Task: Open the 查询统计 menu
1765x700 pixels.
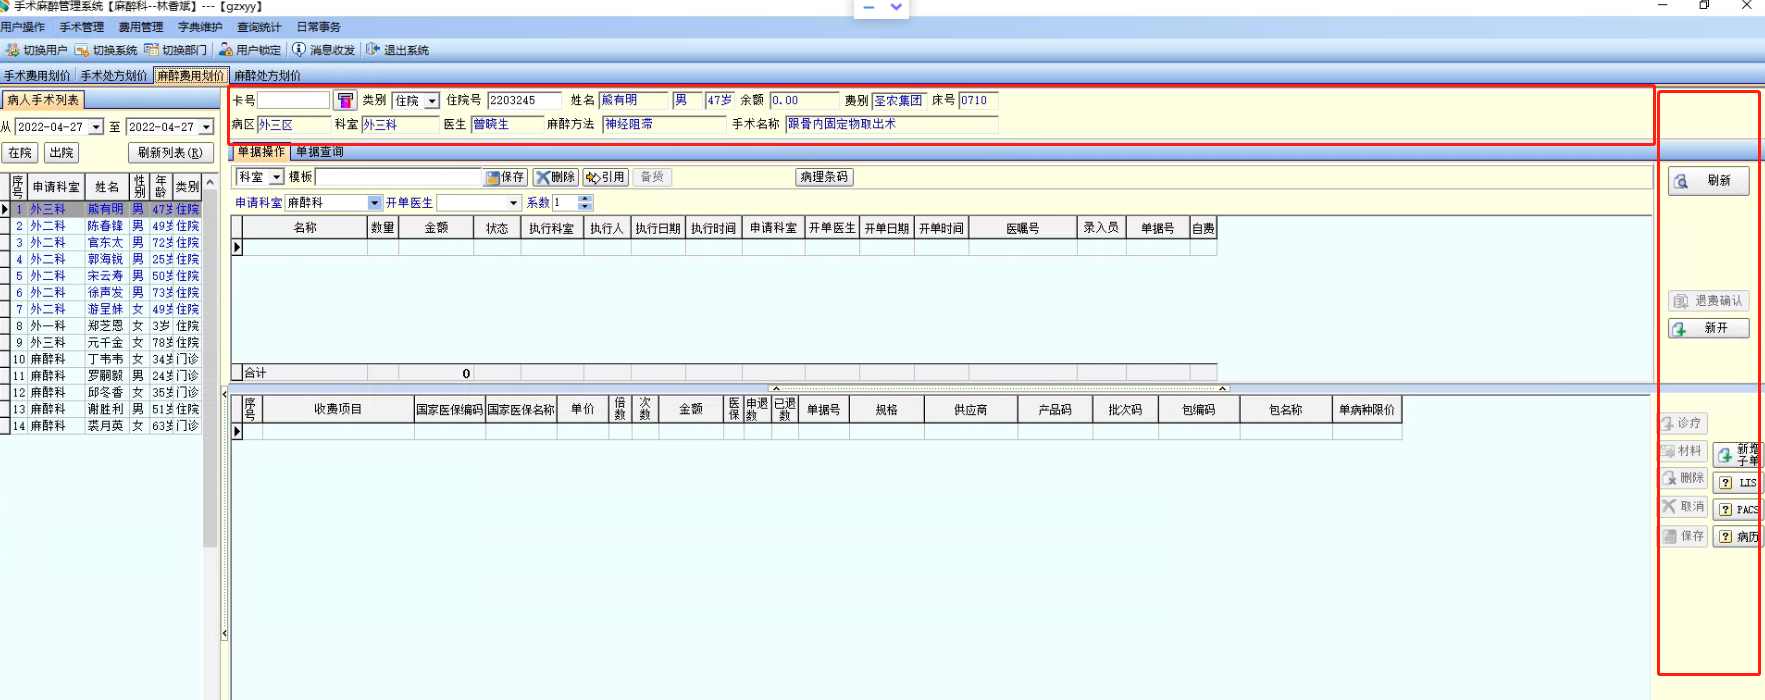Action: (259, 27)
